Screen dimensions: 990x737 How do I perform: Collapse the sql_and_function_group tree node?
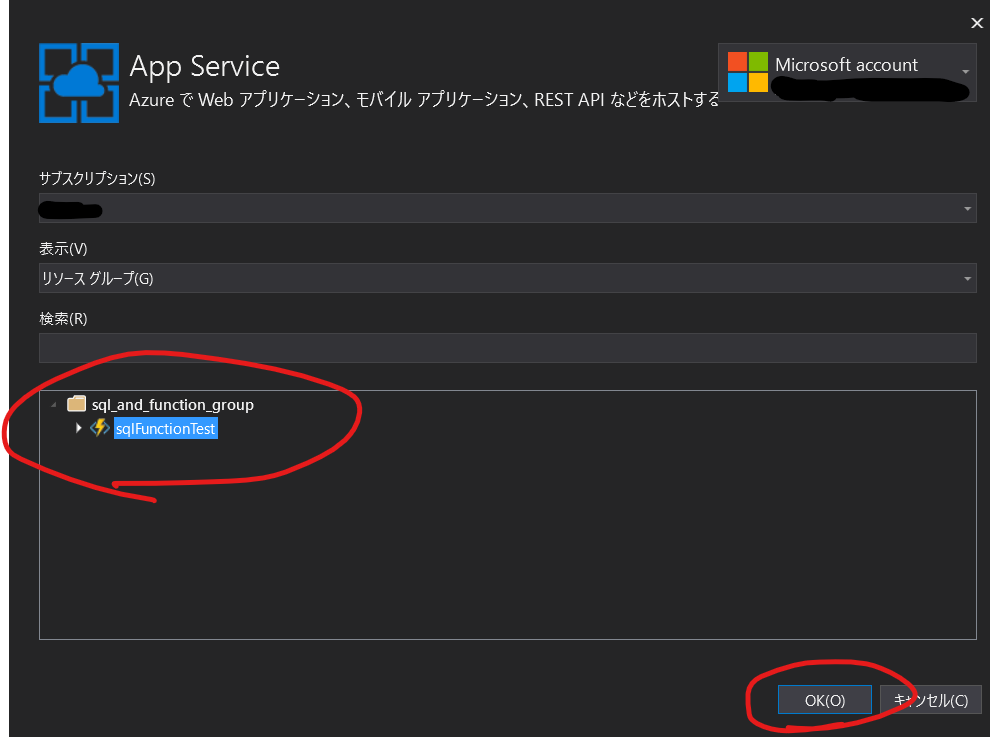click(53, 405)
